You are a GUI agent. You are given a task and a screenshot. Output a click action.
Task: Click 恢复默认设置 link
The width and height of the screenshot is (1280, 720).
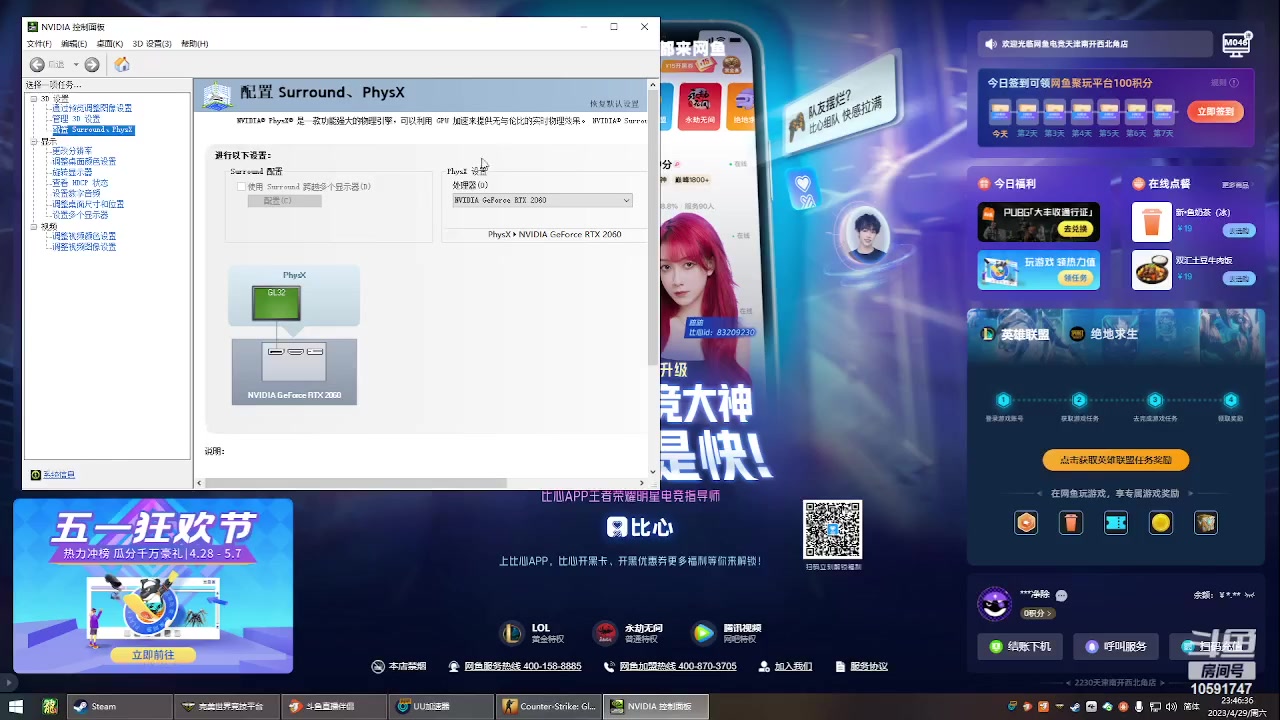pyautogui.click(x=614, y=104)
